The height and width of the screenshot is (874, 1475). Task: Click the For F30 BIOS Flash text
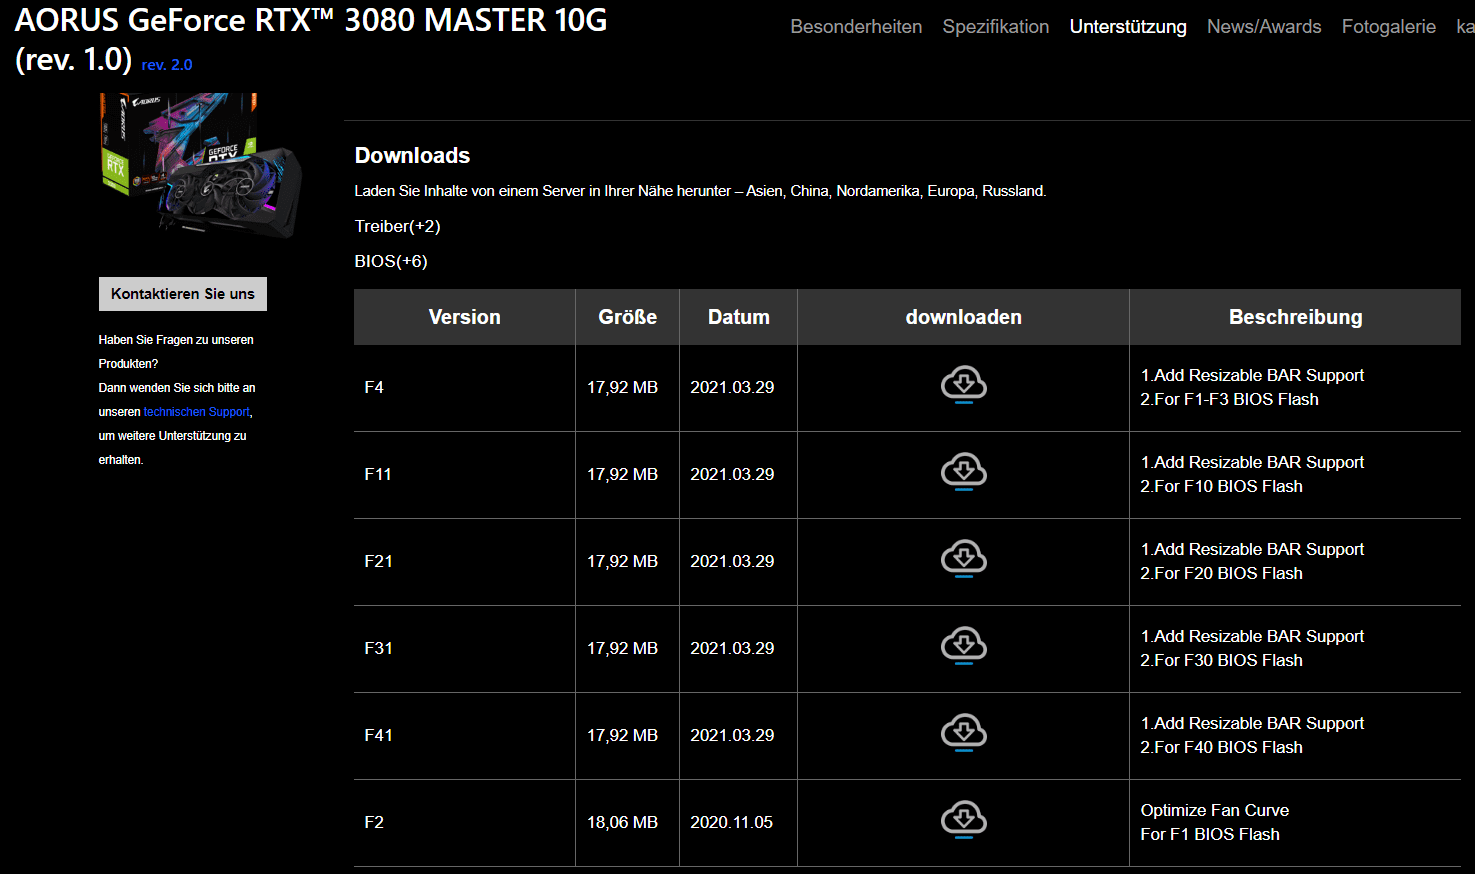(1221, 660)
